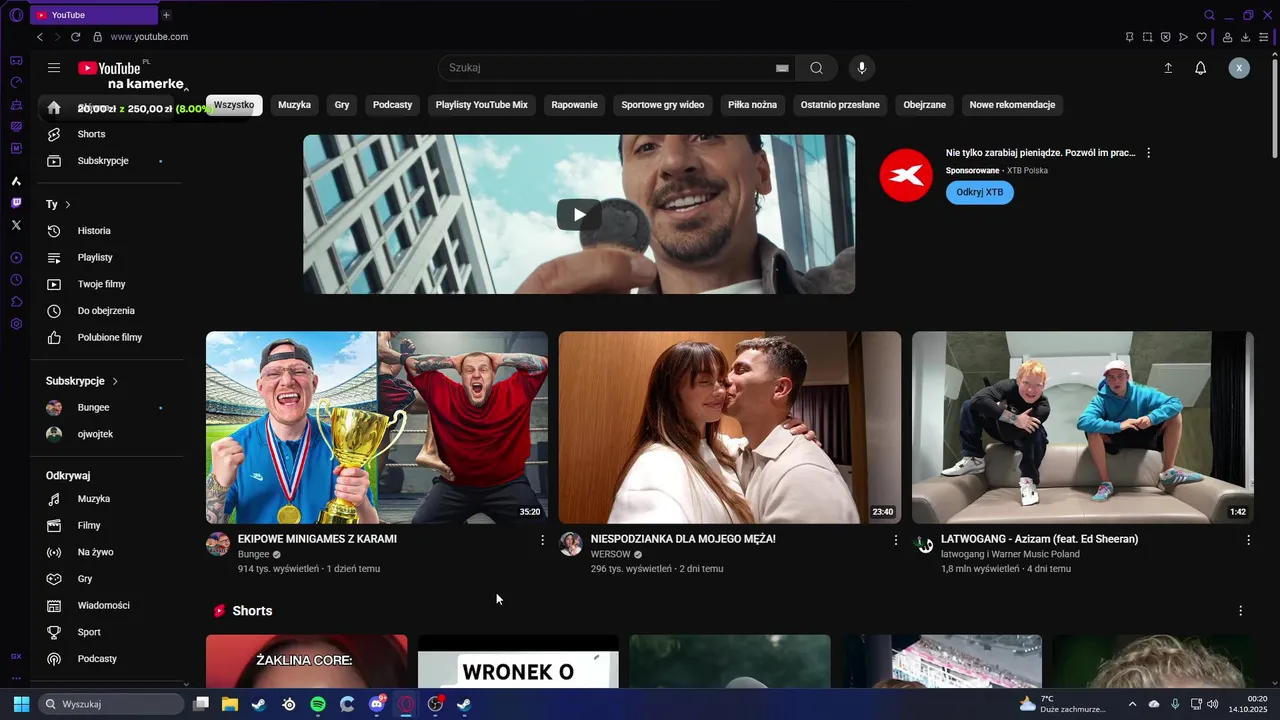Screen dimensions: 1280x720
Task: Open X (Twitter) sidebar panel
Action: coord(16,225)
